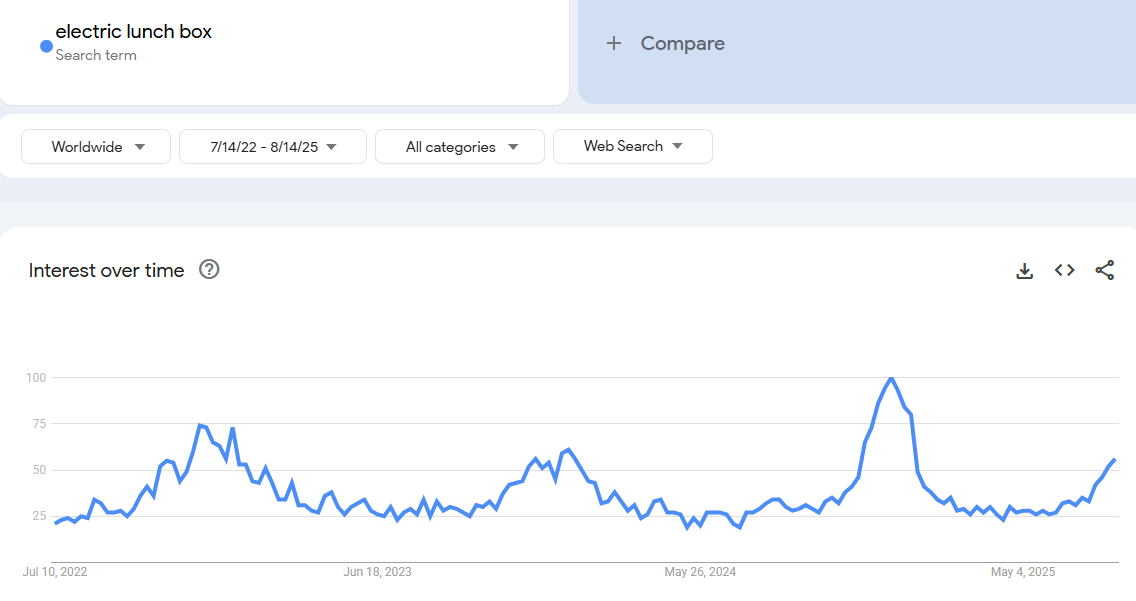Click the May 26, 2024 axis label

click(700, 572)
